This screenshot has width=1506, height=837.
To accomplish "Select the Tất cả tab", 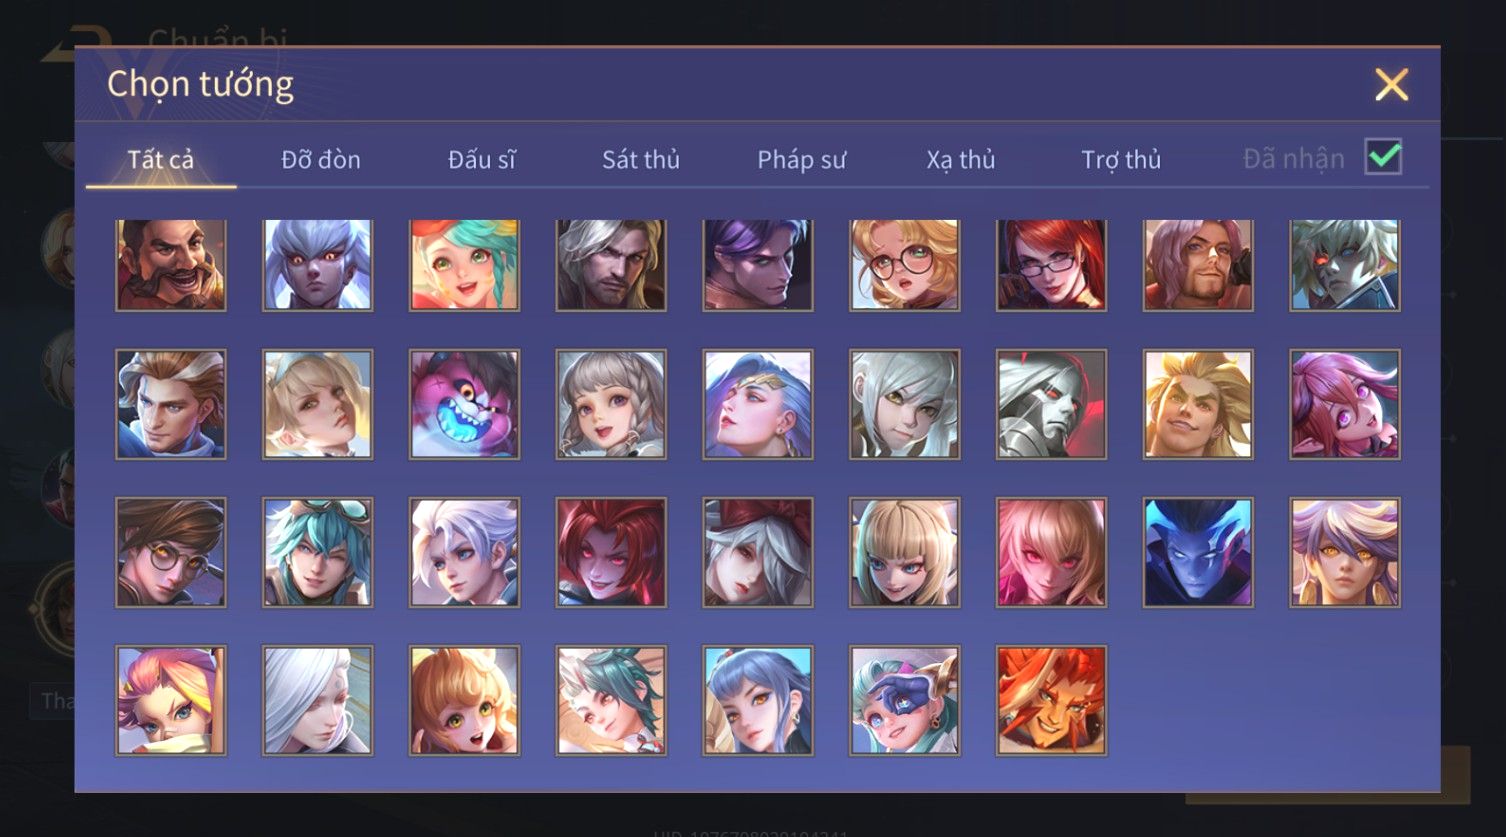I will point(161,159).
